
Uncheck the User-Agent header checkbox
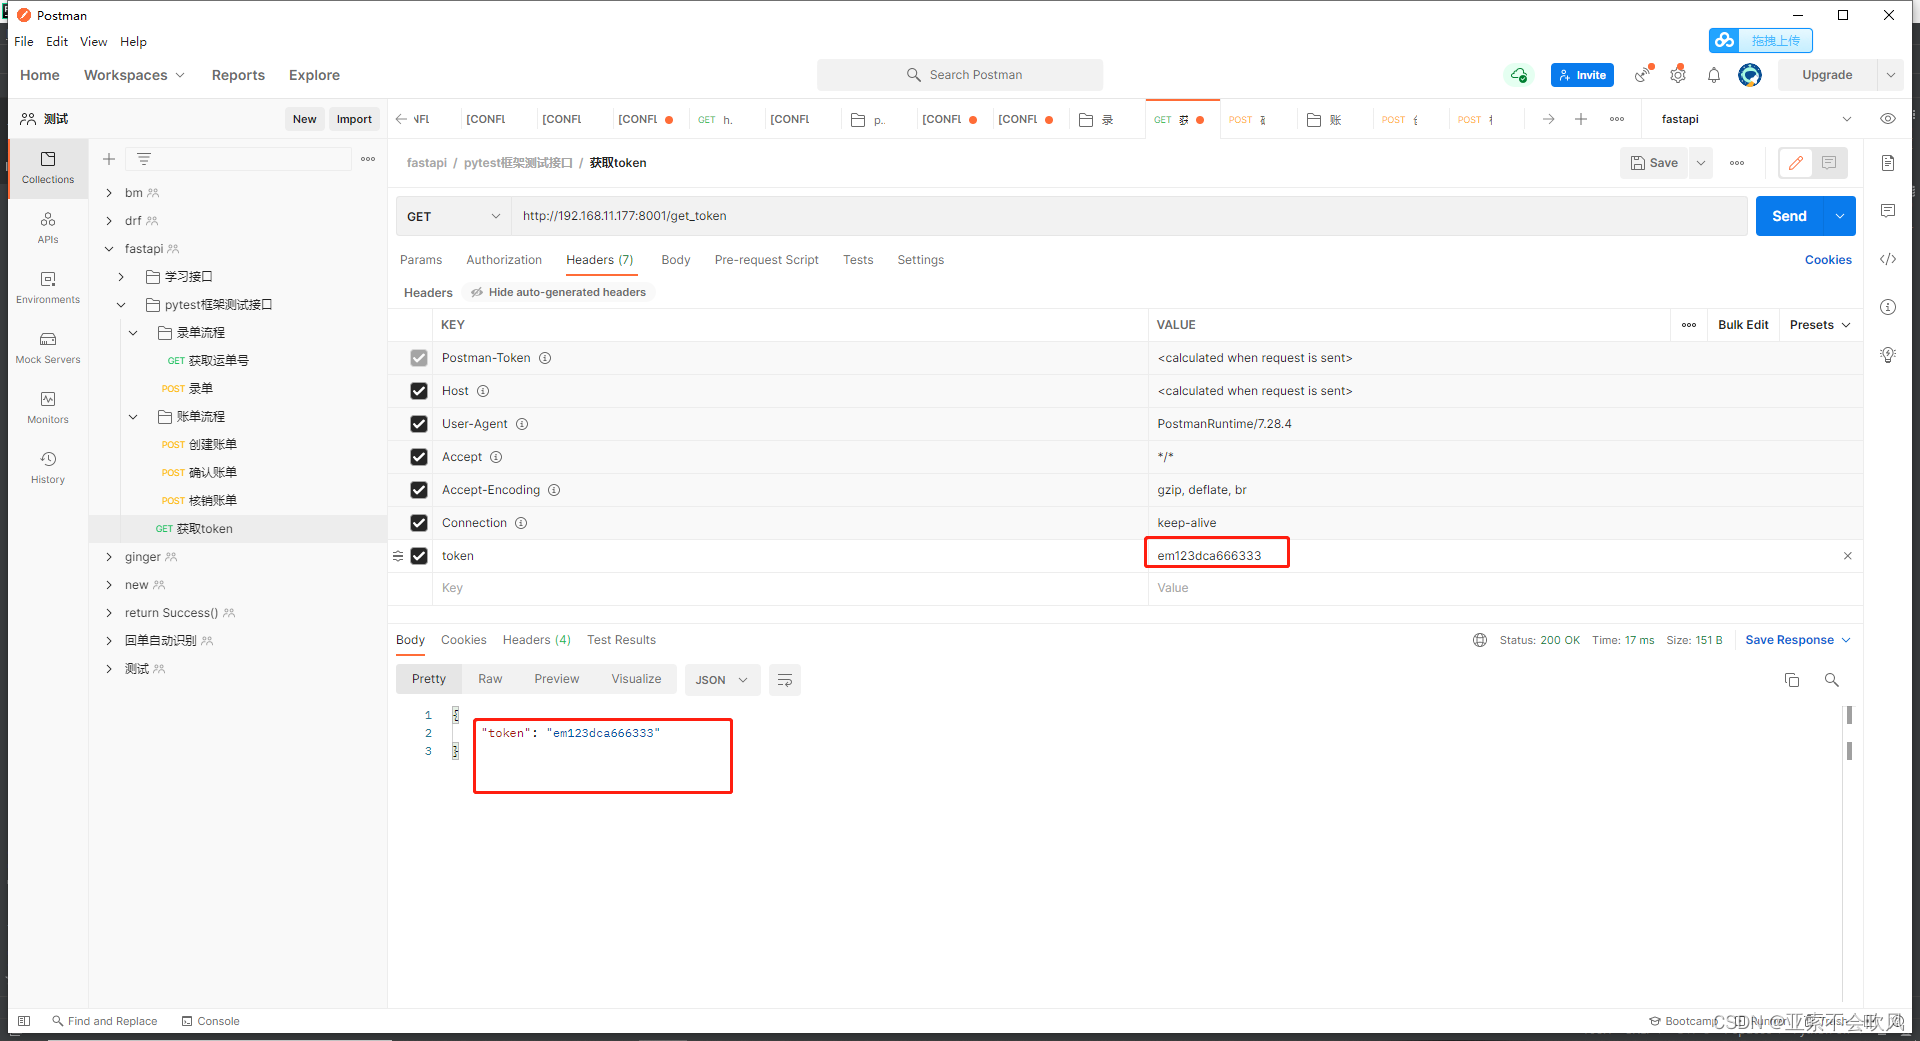click(x=419, y=424)
